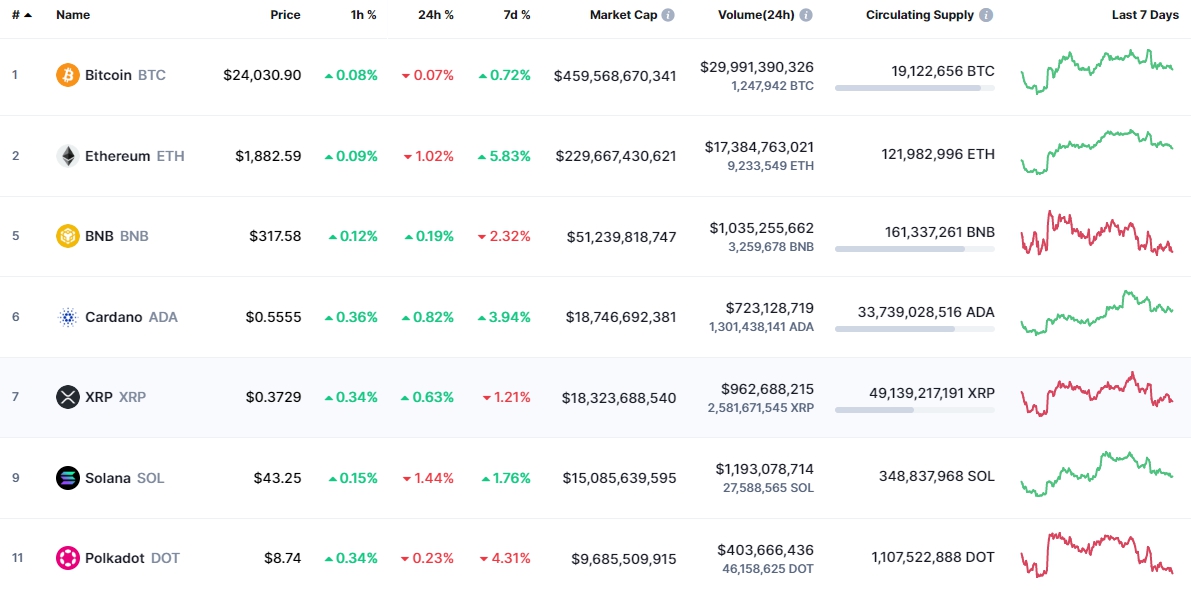Click the Solana coin logo
The image size is (1191, 596).
point(68,478)
